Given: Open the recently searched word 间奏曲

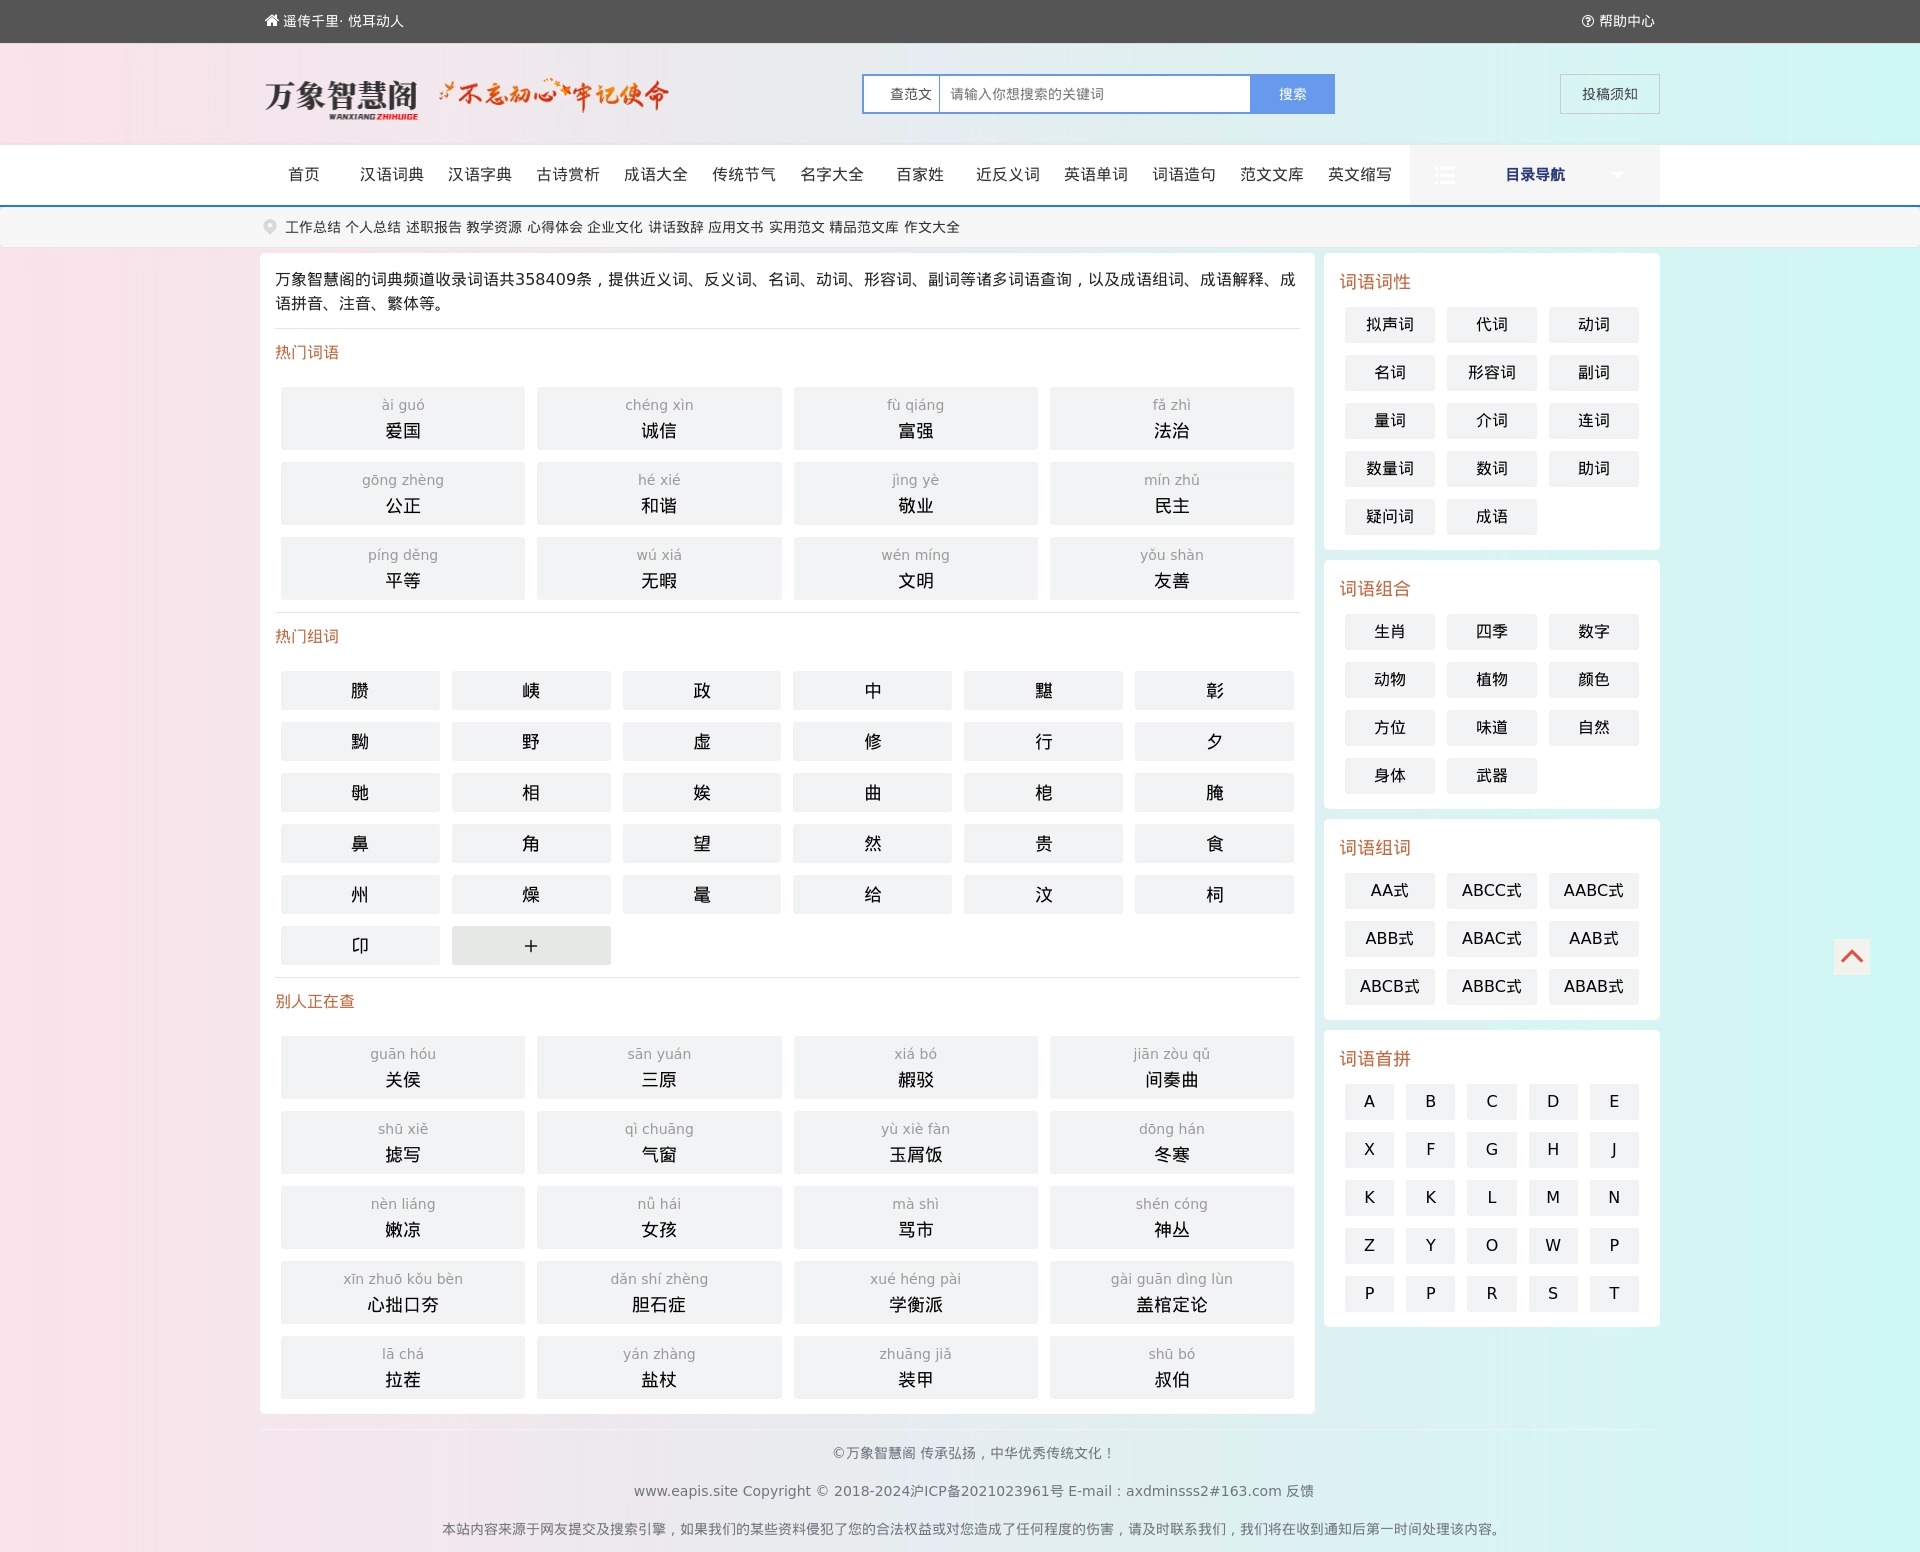Looking at the screenshot, I should [x=1172, y=1067].
